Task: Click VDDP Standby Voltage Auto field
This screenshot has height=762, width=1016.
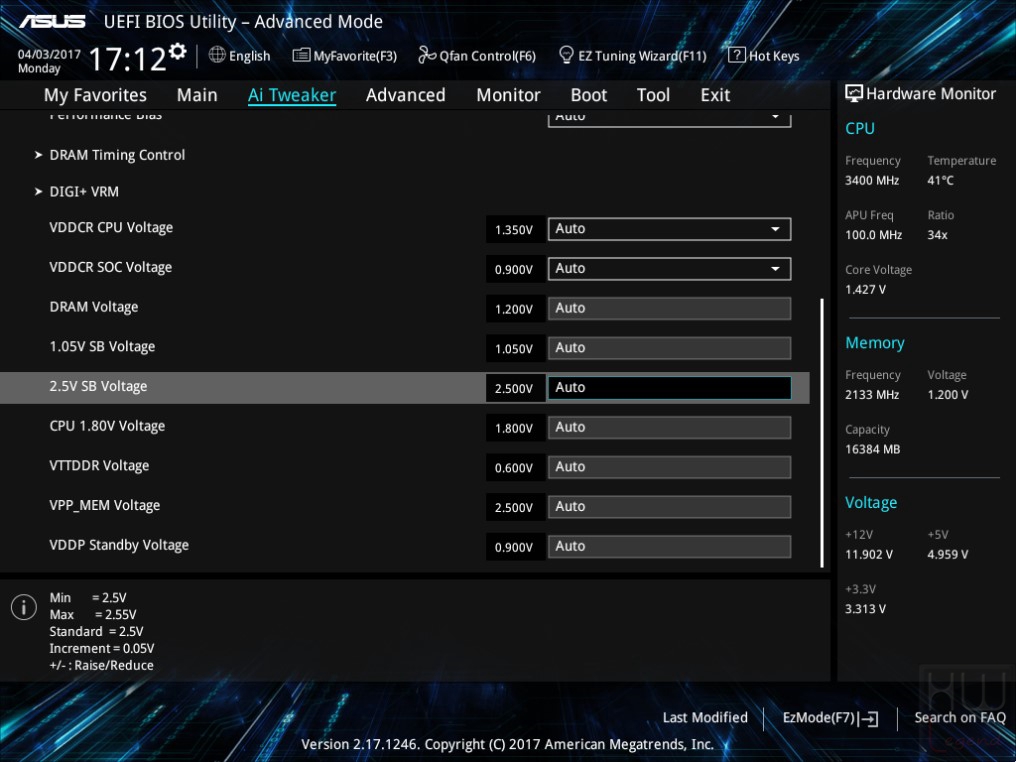Action: [x=669, y=546]
